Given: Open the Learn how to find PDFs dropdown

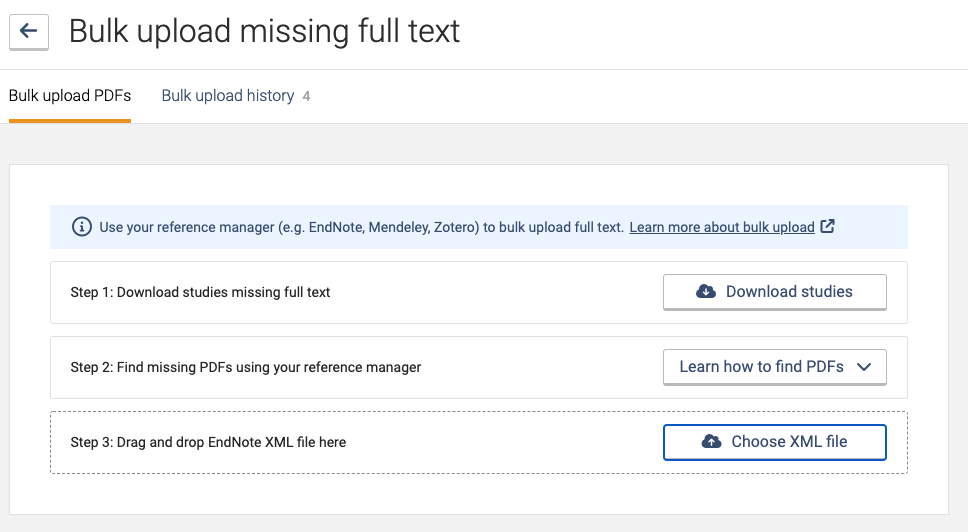Looking at the screenshot, I should point(762,367).
